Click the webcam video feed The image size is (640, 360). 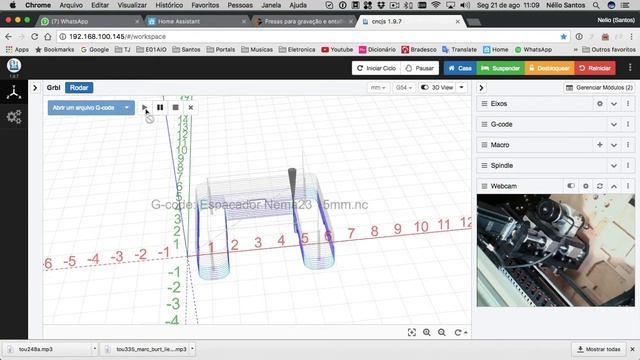point(556,250)
